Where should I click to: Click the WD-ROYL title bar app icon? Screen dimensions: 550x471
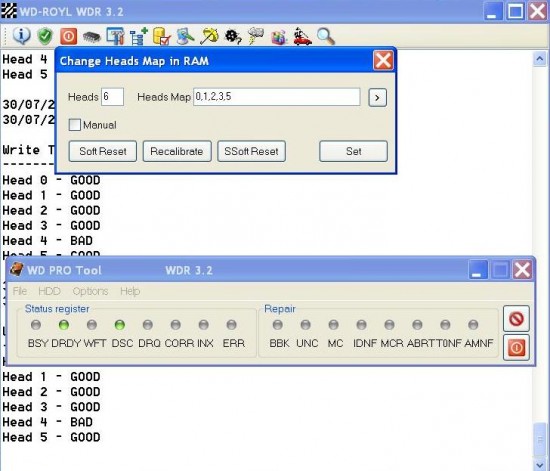(x=8, y=11)
